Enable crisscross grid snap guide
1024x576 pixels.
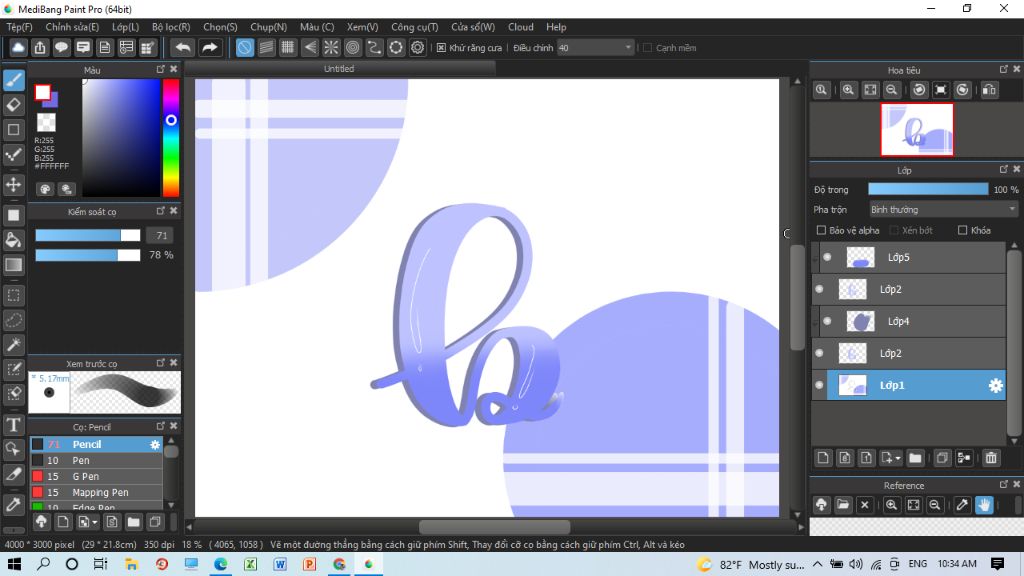point(287,48)
